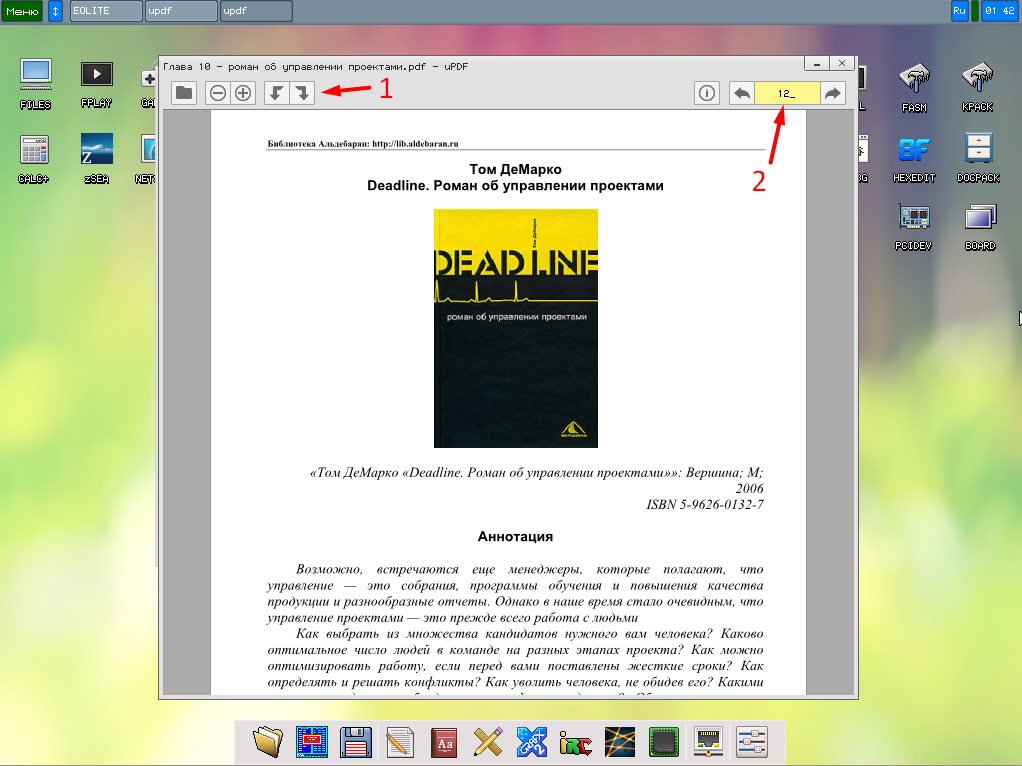Toggle the Ru keyboard layout indicator

[x=960, y=11]
